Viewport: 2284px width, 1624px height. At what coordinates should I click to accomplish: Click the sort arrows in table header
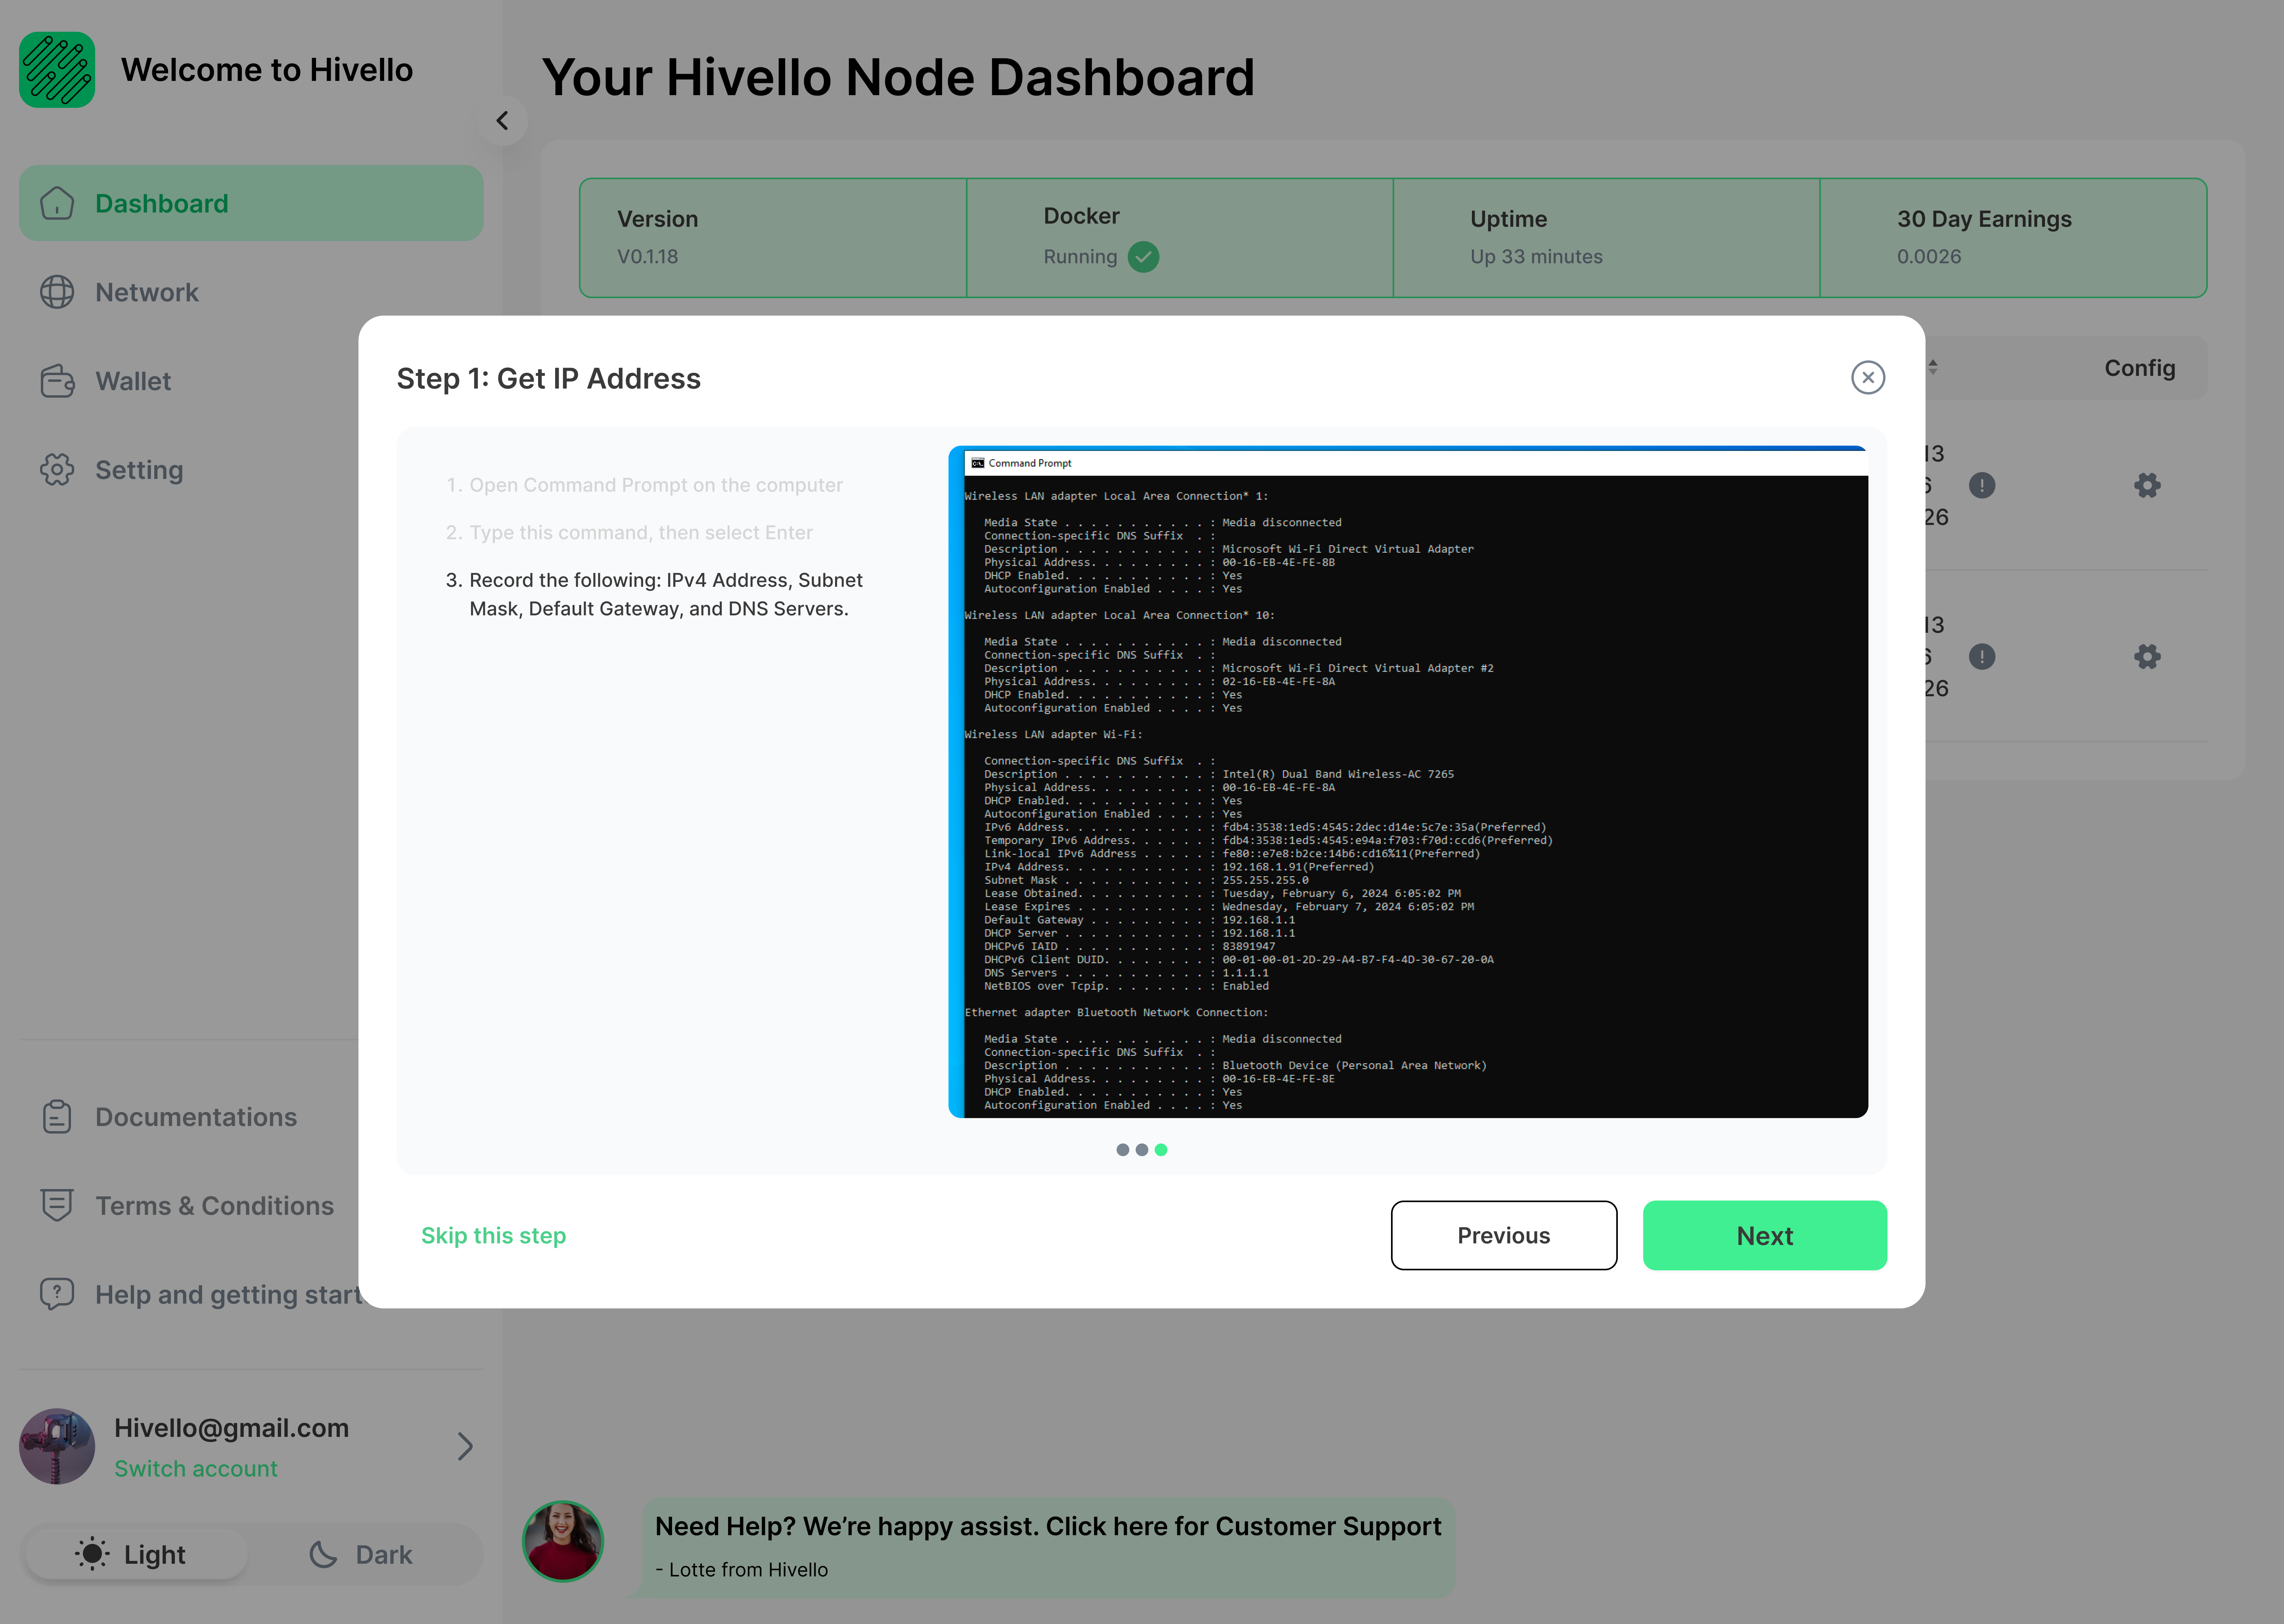(x=1933, y=368)
